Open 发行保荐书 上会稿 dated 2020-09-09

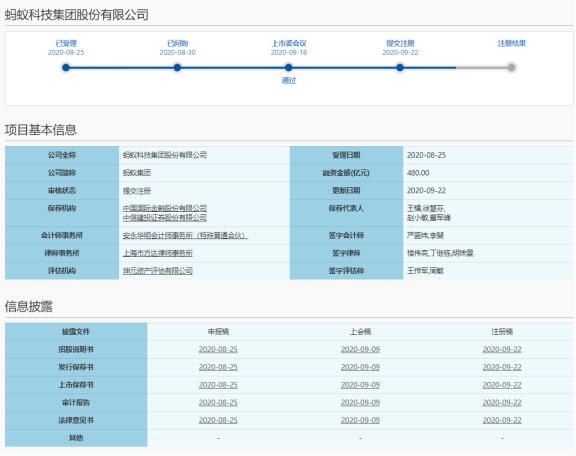360,367
